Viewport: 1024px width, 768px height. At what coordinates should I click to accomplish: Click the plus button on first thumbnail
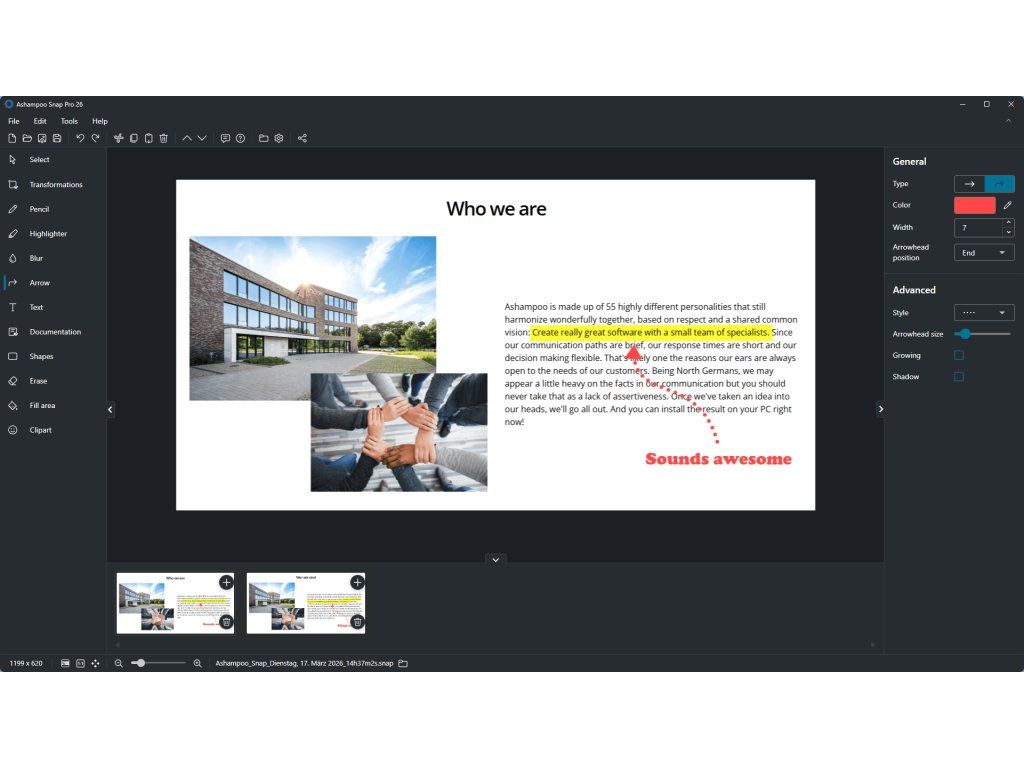[226, 582]
